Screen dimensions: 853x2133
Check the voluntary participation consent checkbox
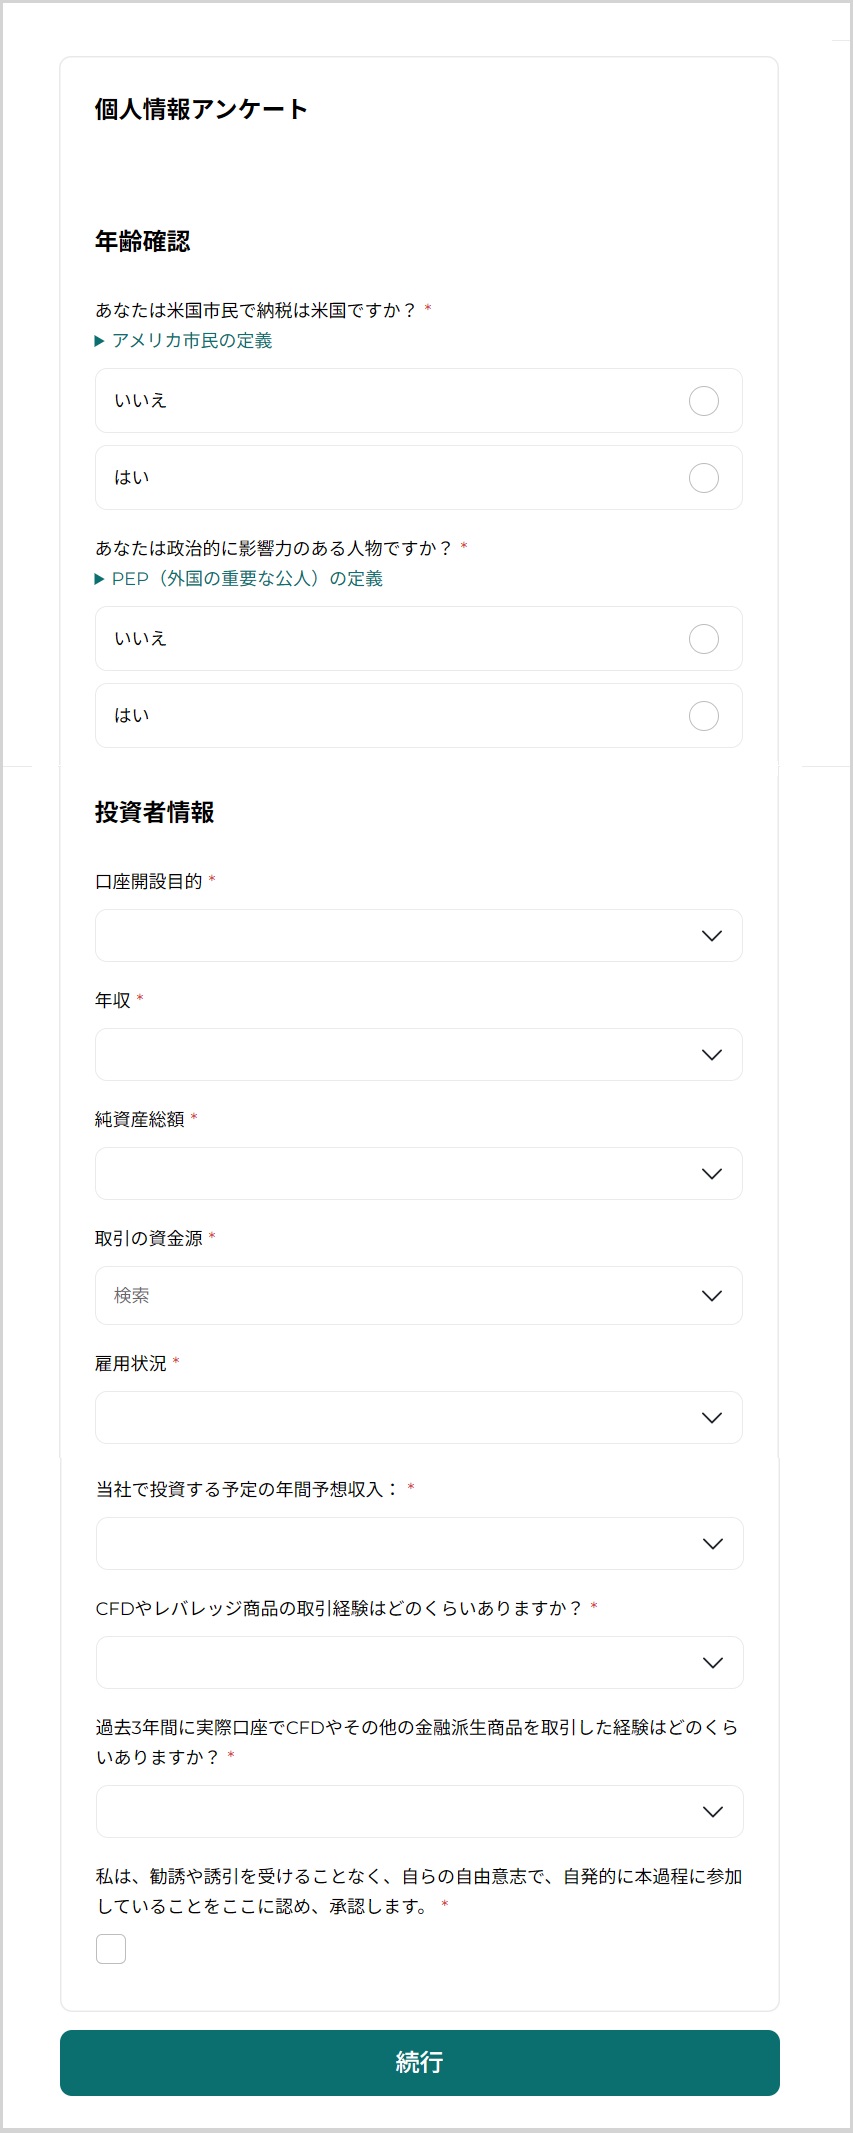(x=111, y=1949)
